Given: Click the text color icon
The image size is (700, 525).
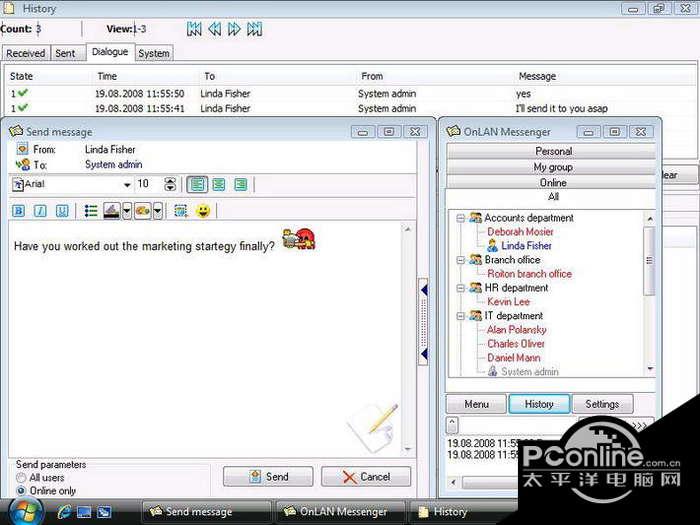Looking at the screenshot, I should (x=112, y=211).
